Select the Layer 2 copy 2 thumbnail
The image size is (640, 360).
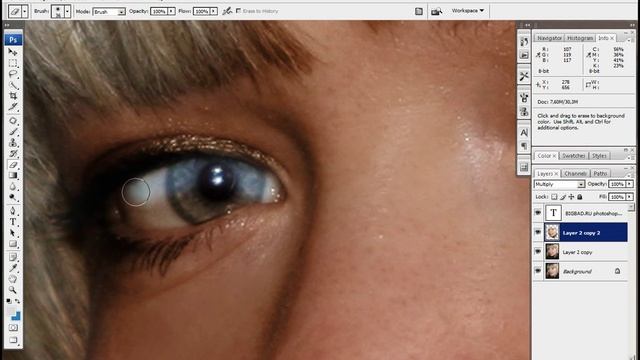[x=552, y=232]
